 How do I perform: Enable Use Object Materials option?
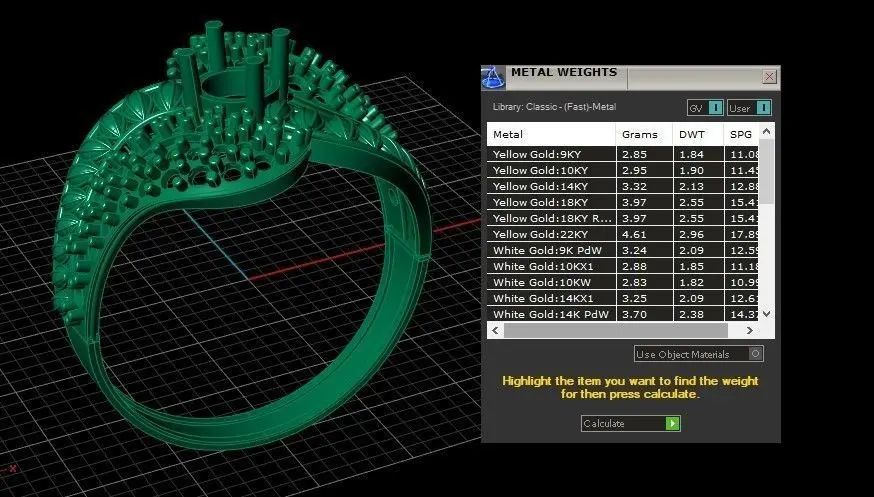[x=698, y=354]
